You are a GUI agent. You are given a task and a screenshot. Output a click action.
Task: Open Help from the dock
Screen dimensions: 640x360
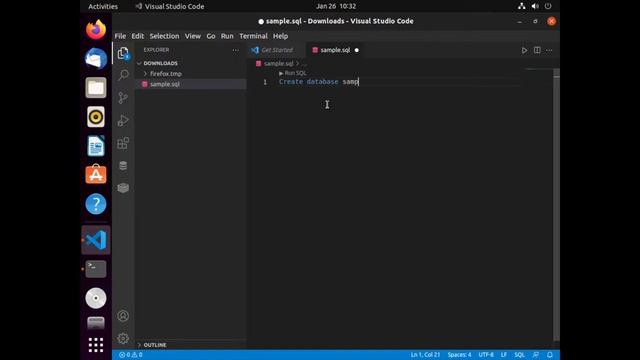[96, 204]
